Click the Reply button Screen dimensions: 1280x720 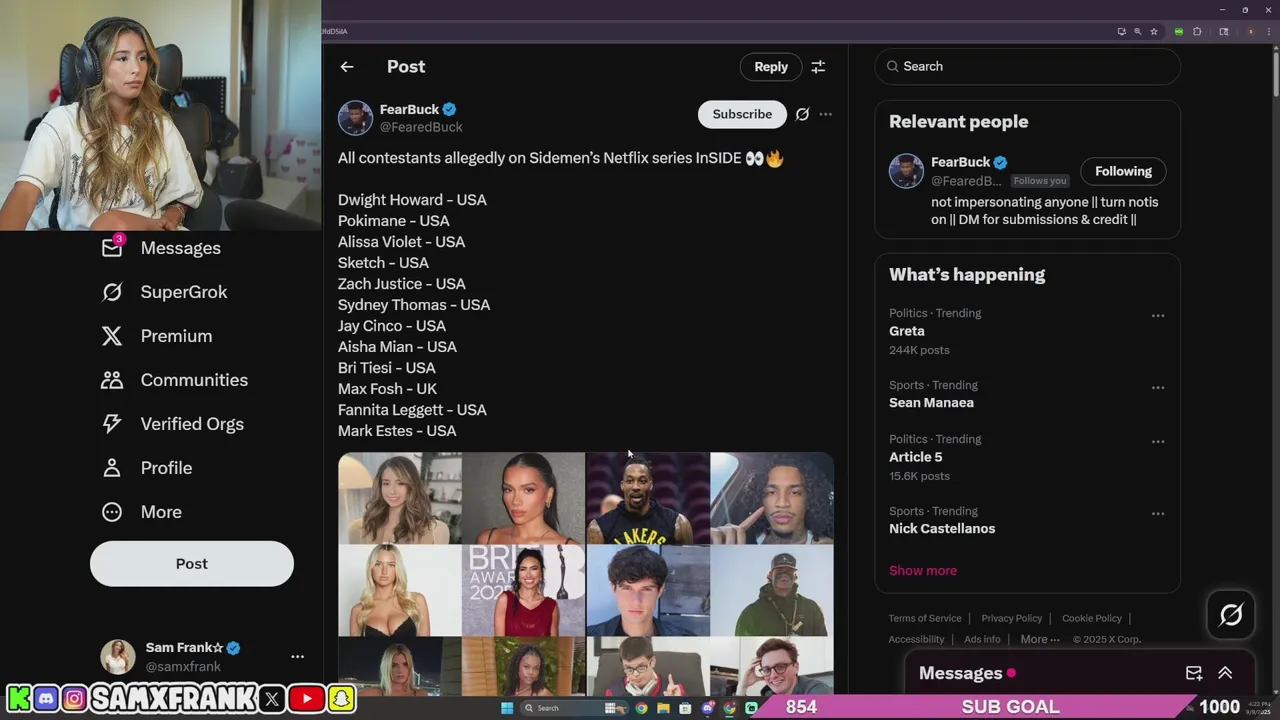[771, 67]
